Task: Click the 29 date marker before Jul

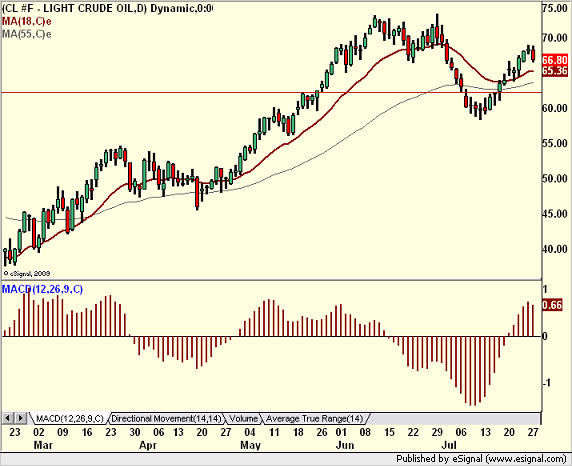Action: pos(437,432)
